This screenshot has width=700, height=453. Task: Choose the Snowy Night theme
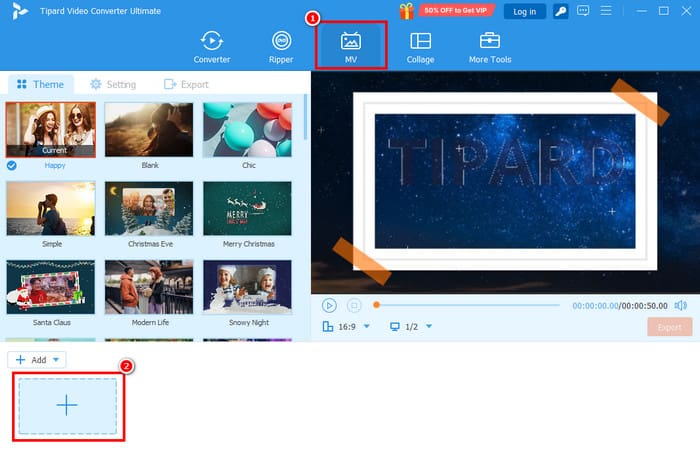pyautogui.click(x=247, y=287)
